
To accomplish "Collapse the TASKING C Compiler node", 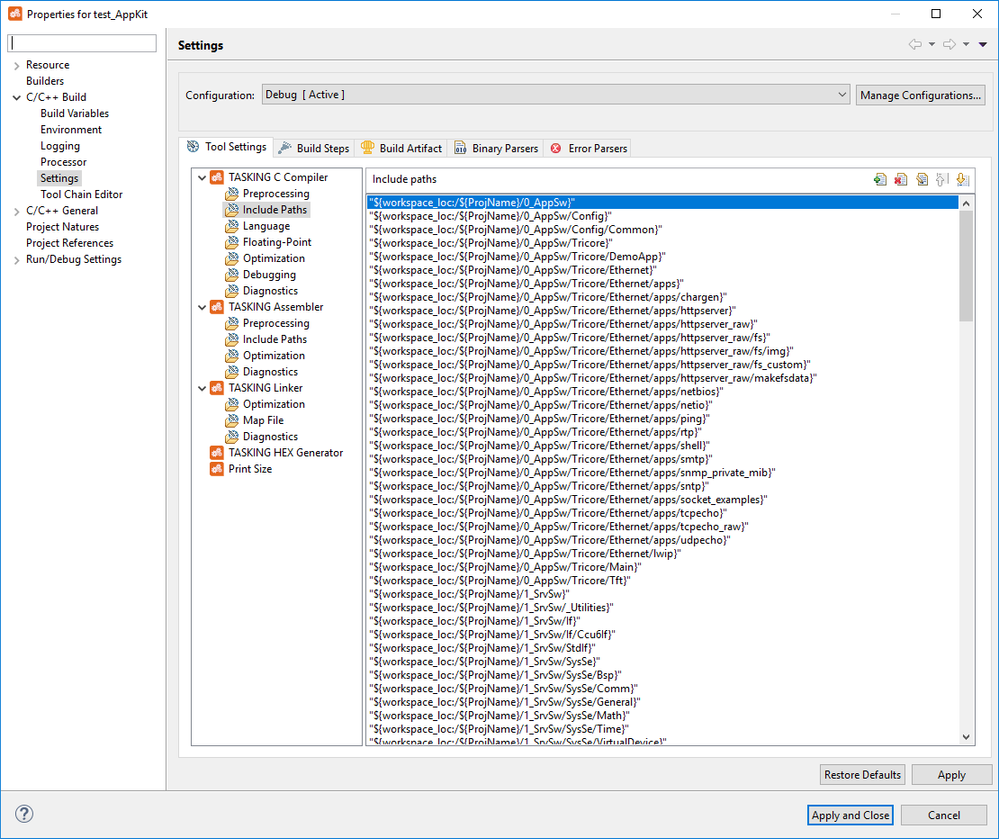I will [201, 178].
